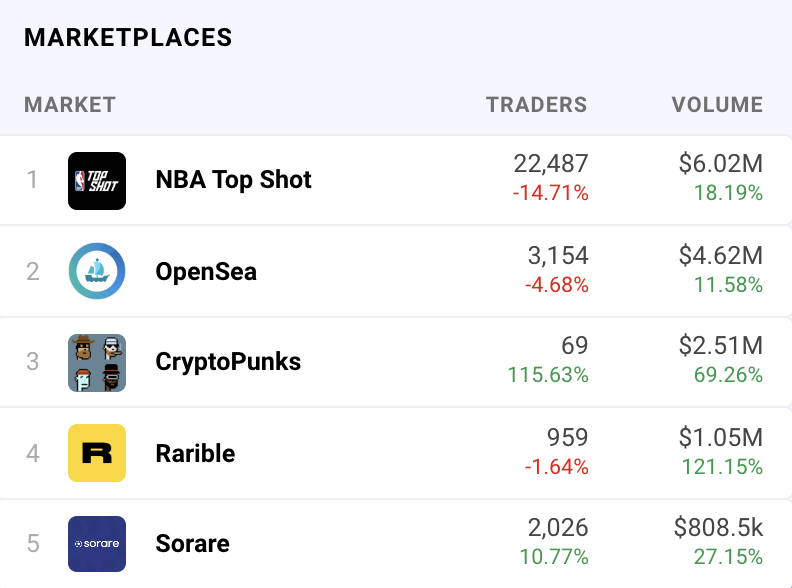Open the OpenSea marketplace name link
The image size is (792, 588).
tap(206, 272)
